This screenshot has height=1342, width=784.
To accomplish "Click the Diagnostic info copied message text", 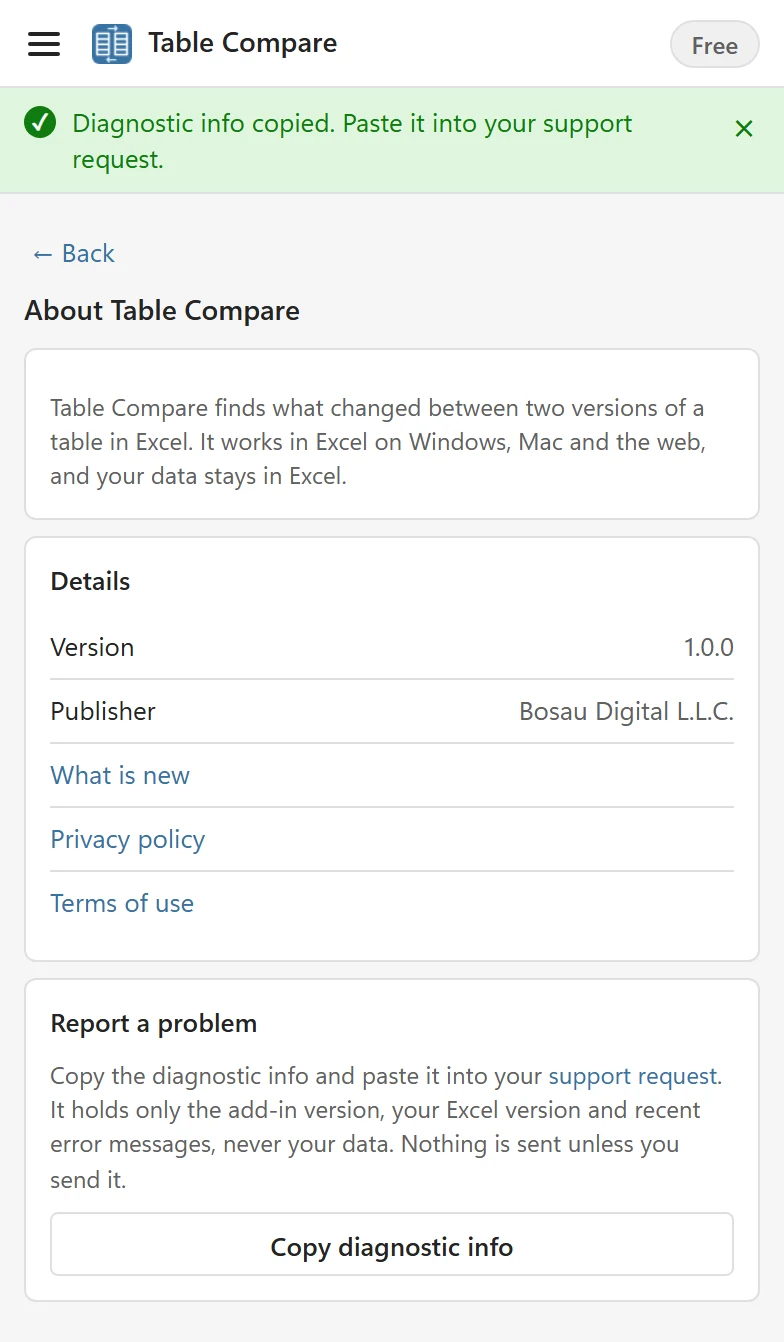I will (353, 141).
